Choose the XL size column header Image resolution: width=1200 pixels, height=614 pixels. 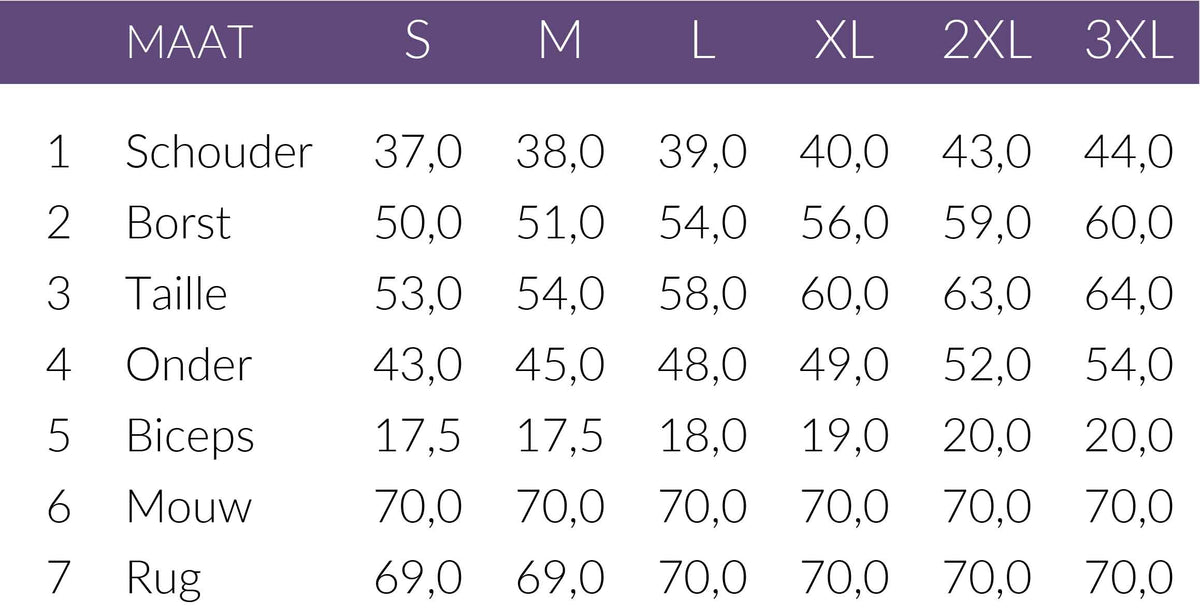(x=844, y=42)
